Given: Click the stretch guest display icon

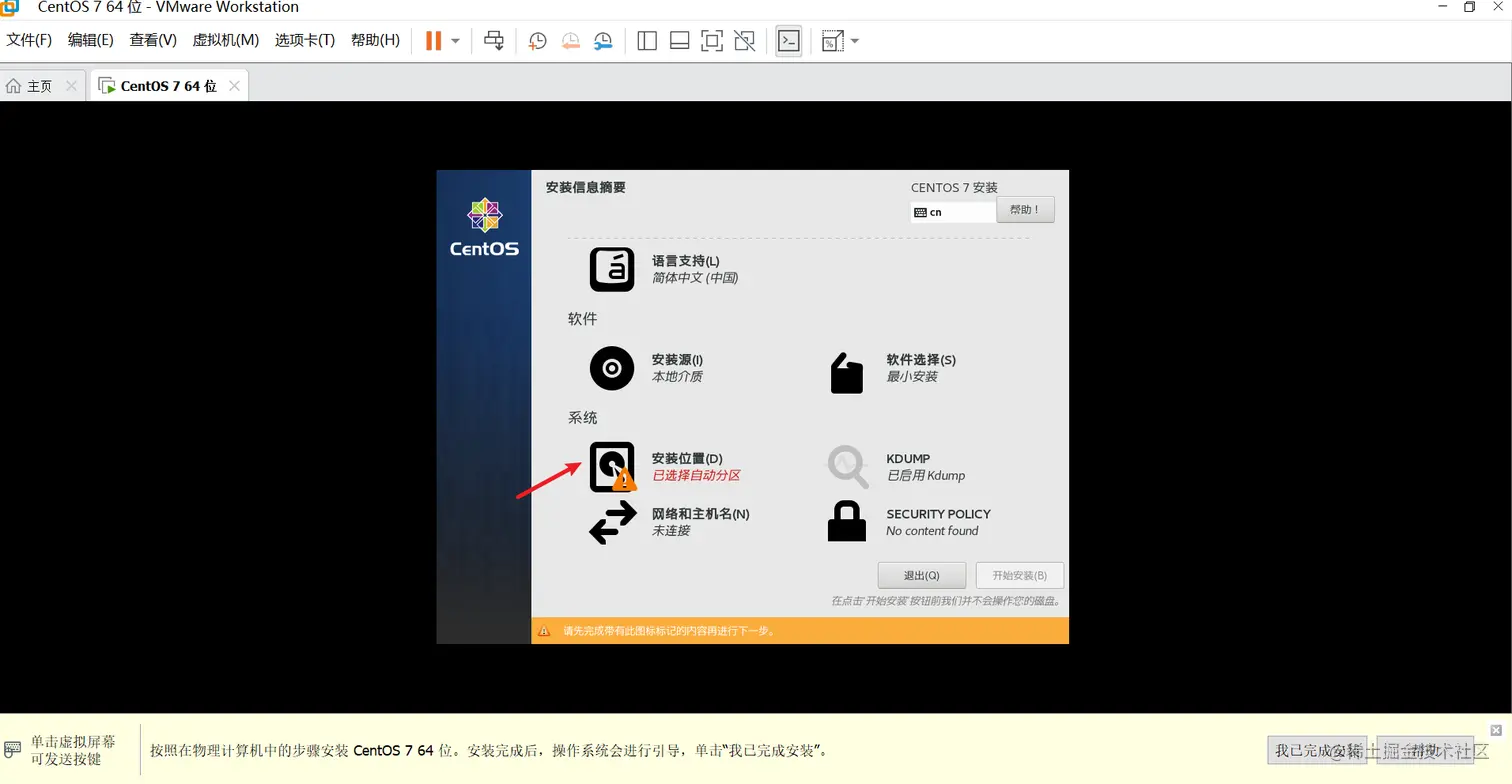Looking at the screenshot, I should pos(832,41).
